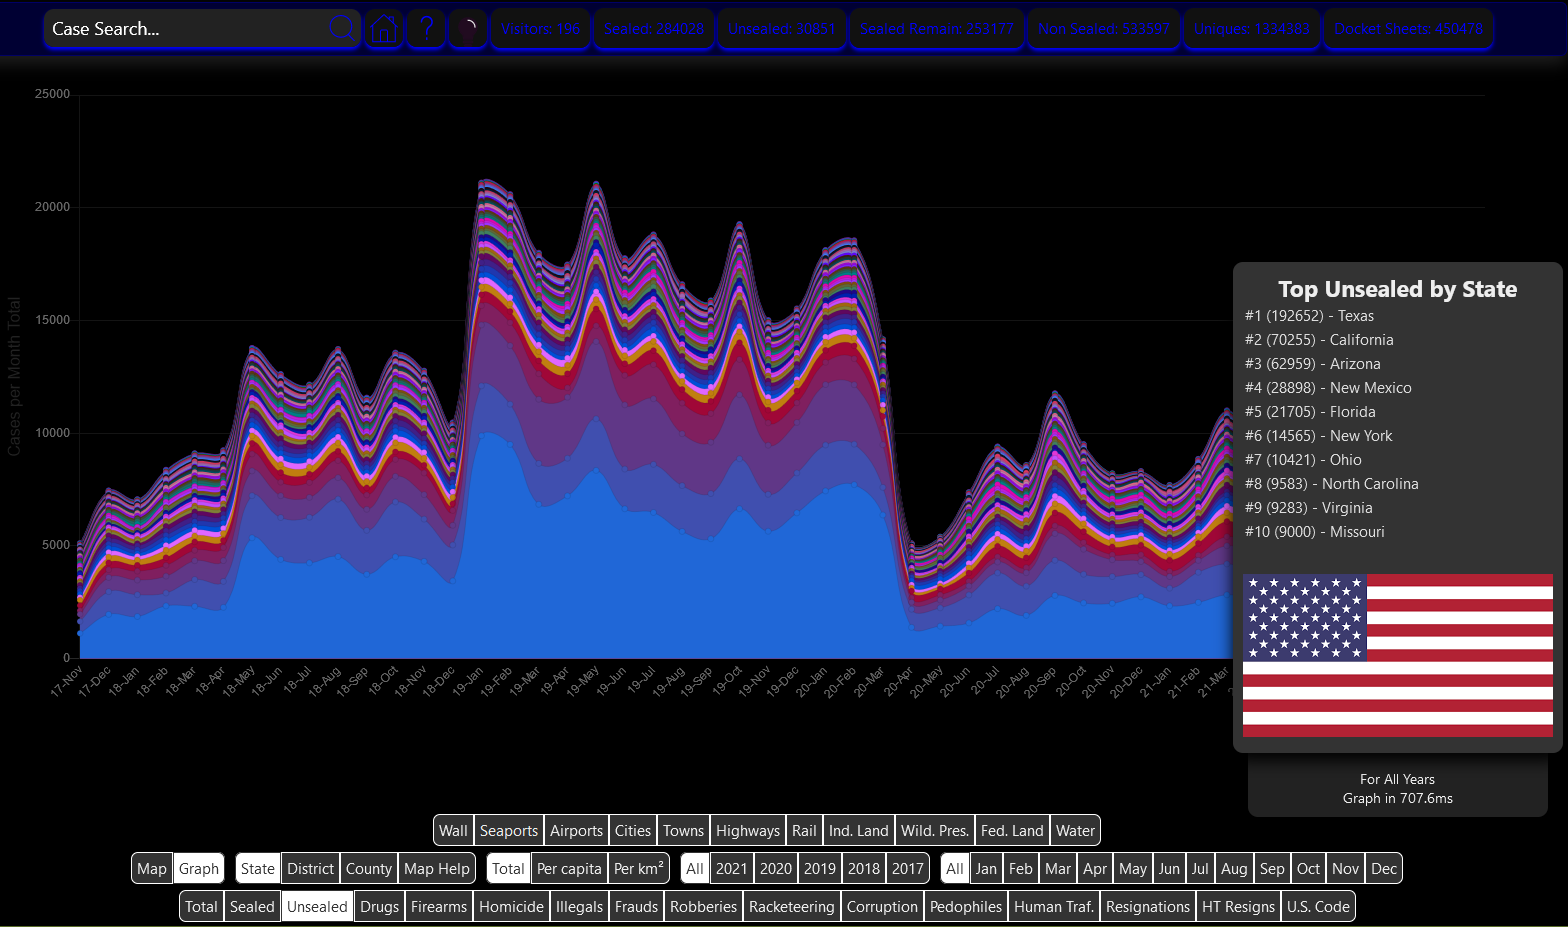Filter by year 2017
This screenshot has height=927, width=1568.
pos(908,868)
